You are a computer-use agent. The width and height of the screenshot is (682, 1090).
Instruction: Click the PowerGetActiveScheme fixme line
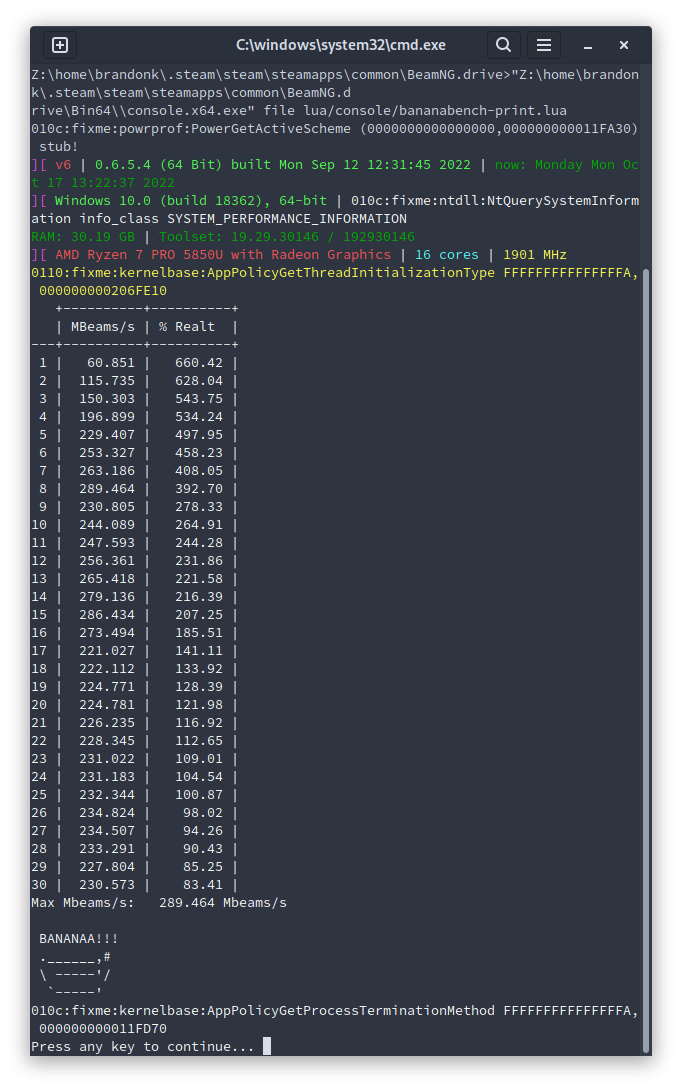[x=335, y=138]
